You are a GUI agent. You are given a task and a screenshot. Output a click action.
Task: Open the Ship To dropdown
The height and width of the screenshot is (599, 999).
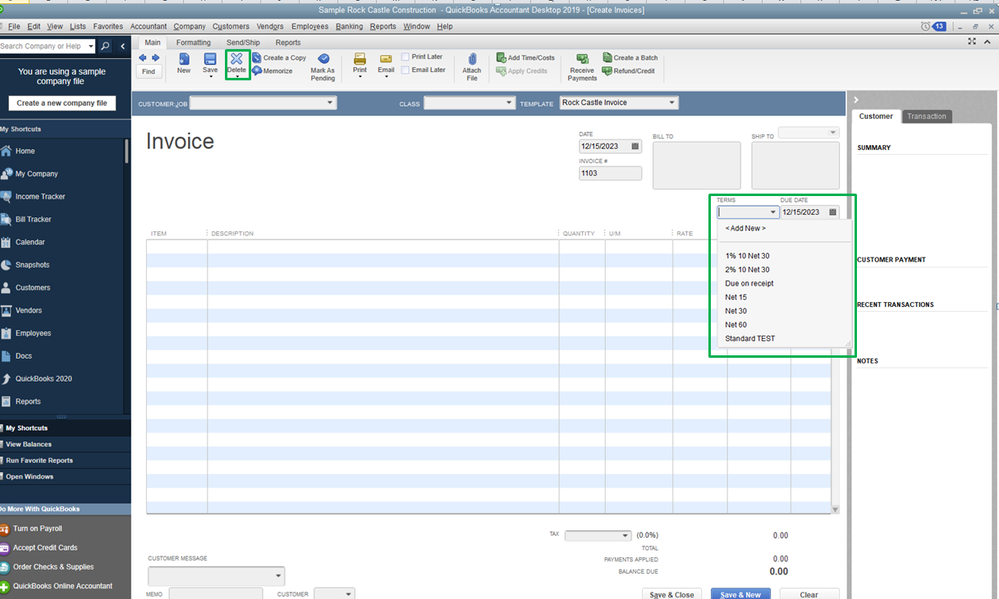(832, 133)
